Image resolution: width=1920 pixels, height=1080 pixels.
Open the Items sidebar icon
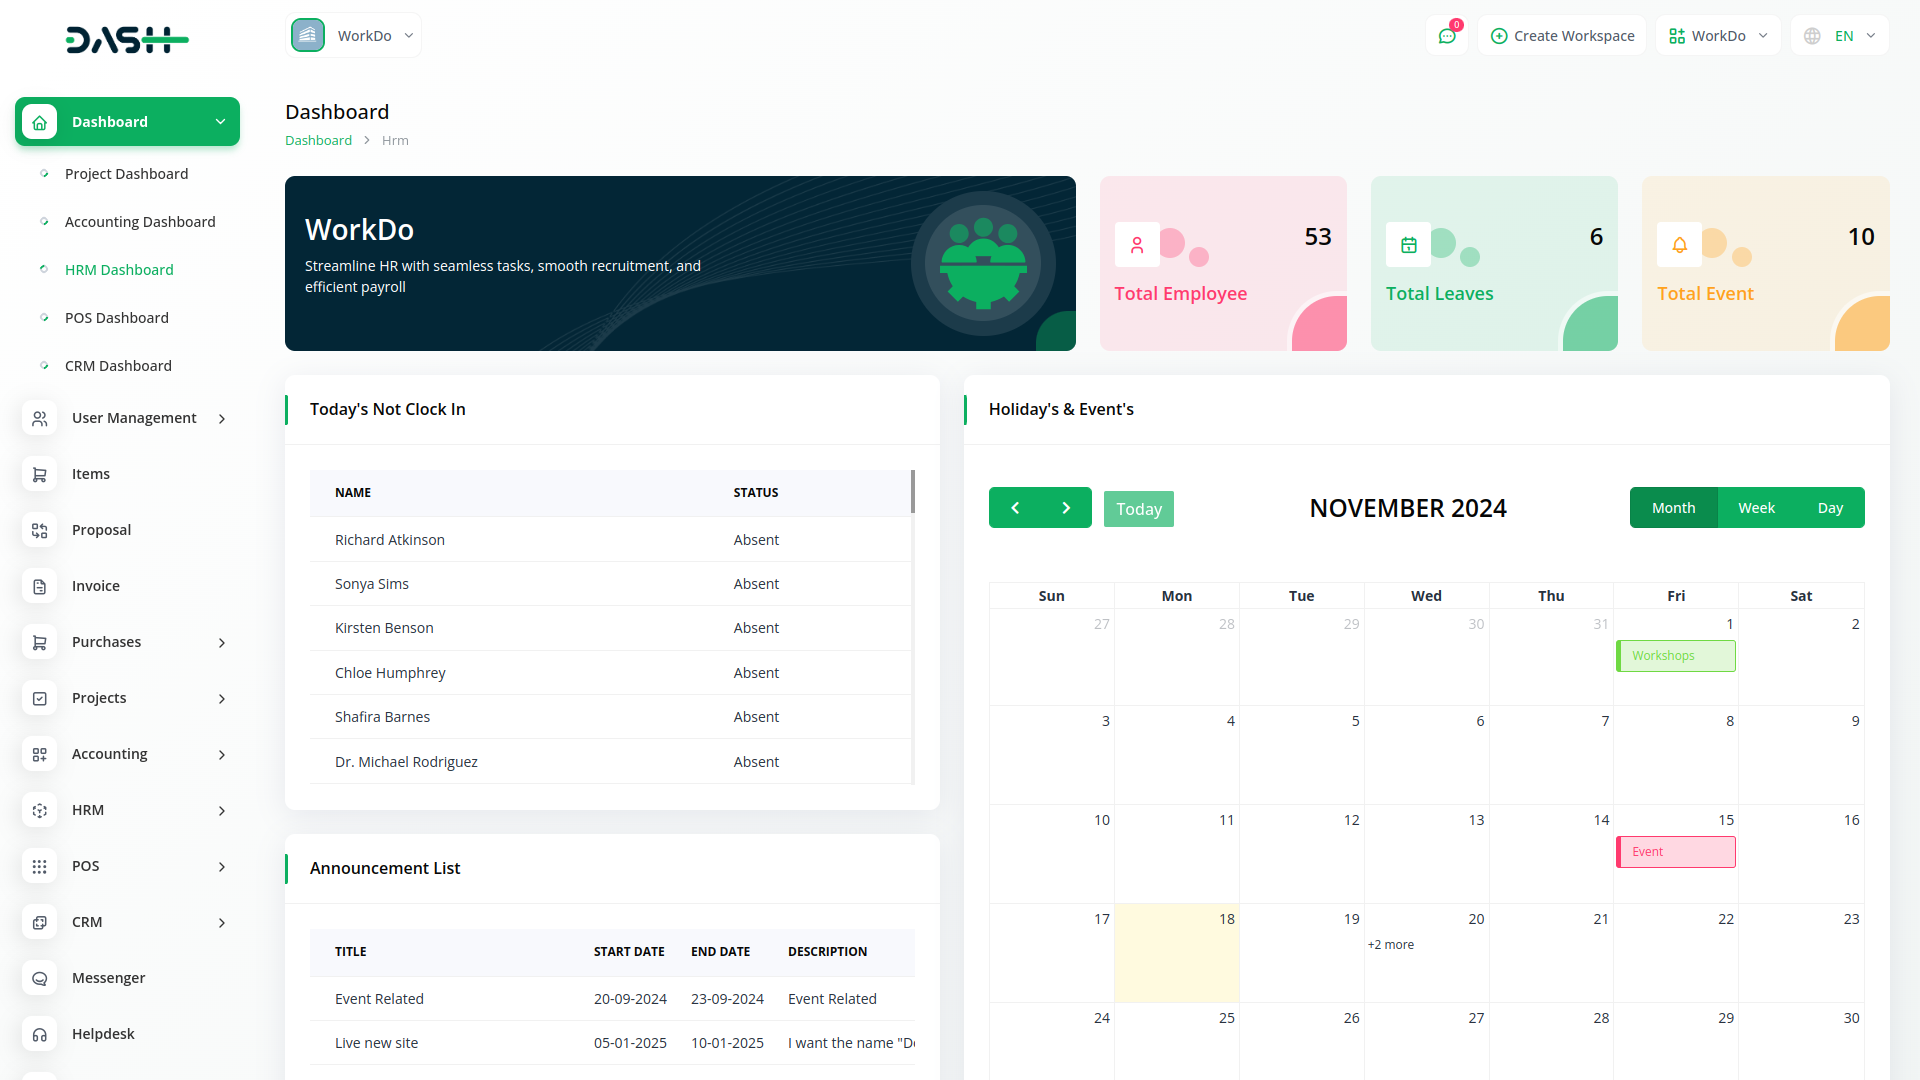[x=40, y=474]
